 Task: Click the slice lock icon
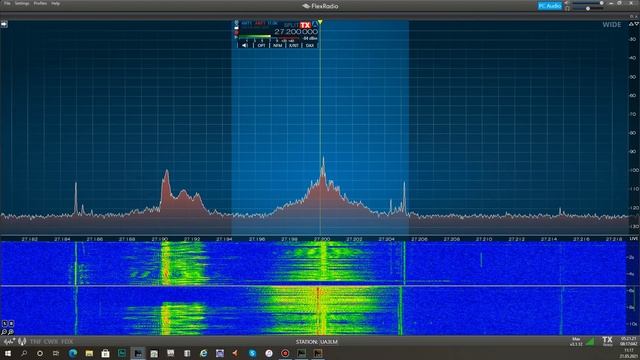pyautogui.click(x=236, y=28)
